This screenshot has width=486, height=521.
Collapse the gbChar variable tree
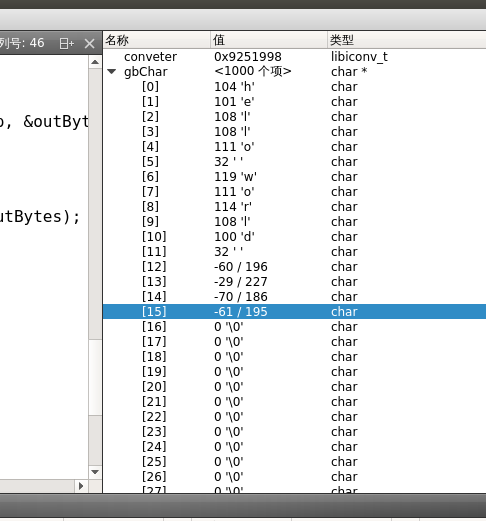pyautogui.click(x=112, y=71)
